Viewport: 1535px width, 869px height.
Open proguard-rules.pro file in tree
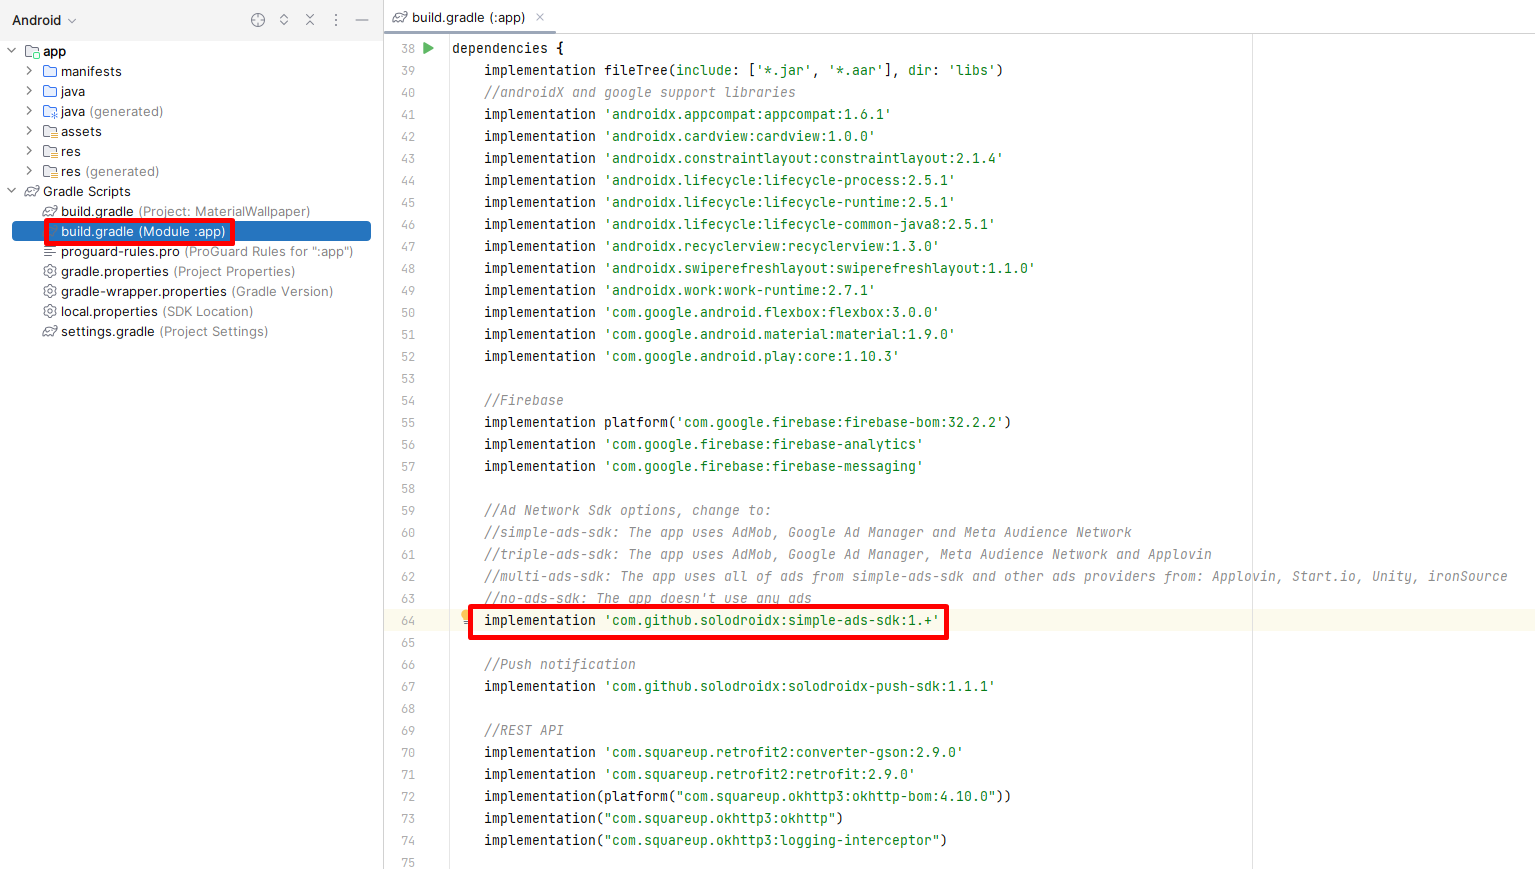click(120, 251)
